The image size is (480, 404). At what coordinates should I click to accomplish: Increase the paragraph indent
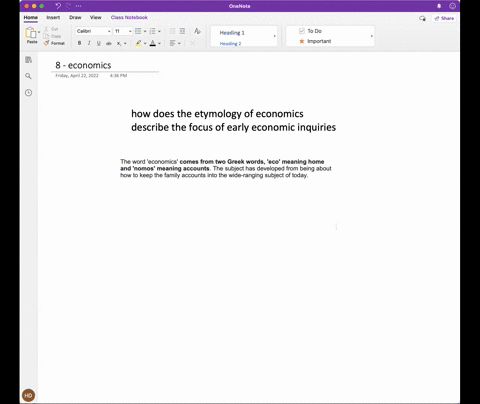[182, 31]
